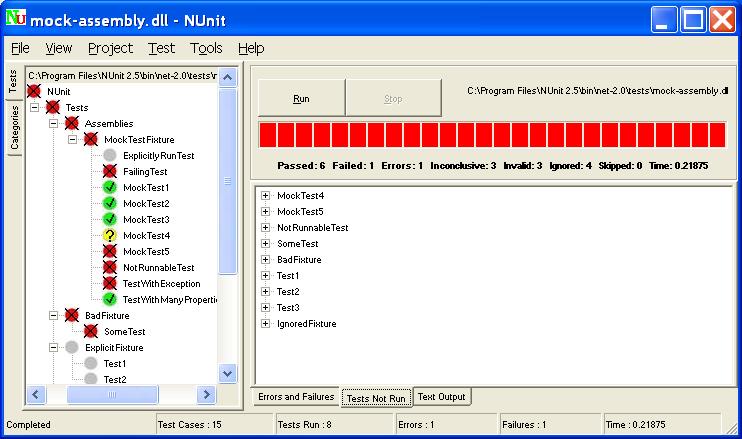The height and width of the screenshot is (439, 742).
Task: Click the red icon beside NotRunnableTest
Action: tap(110, 267)
